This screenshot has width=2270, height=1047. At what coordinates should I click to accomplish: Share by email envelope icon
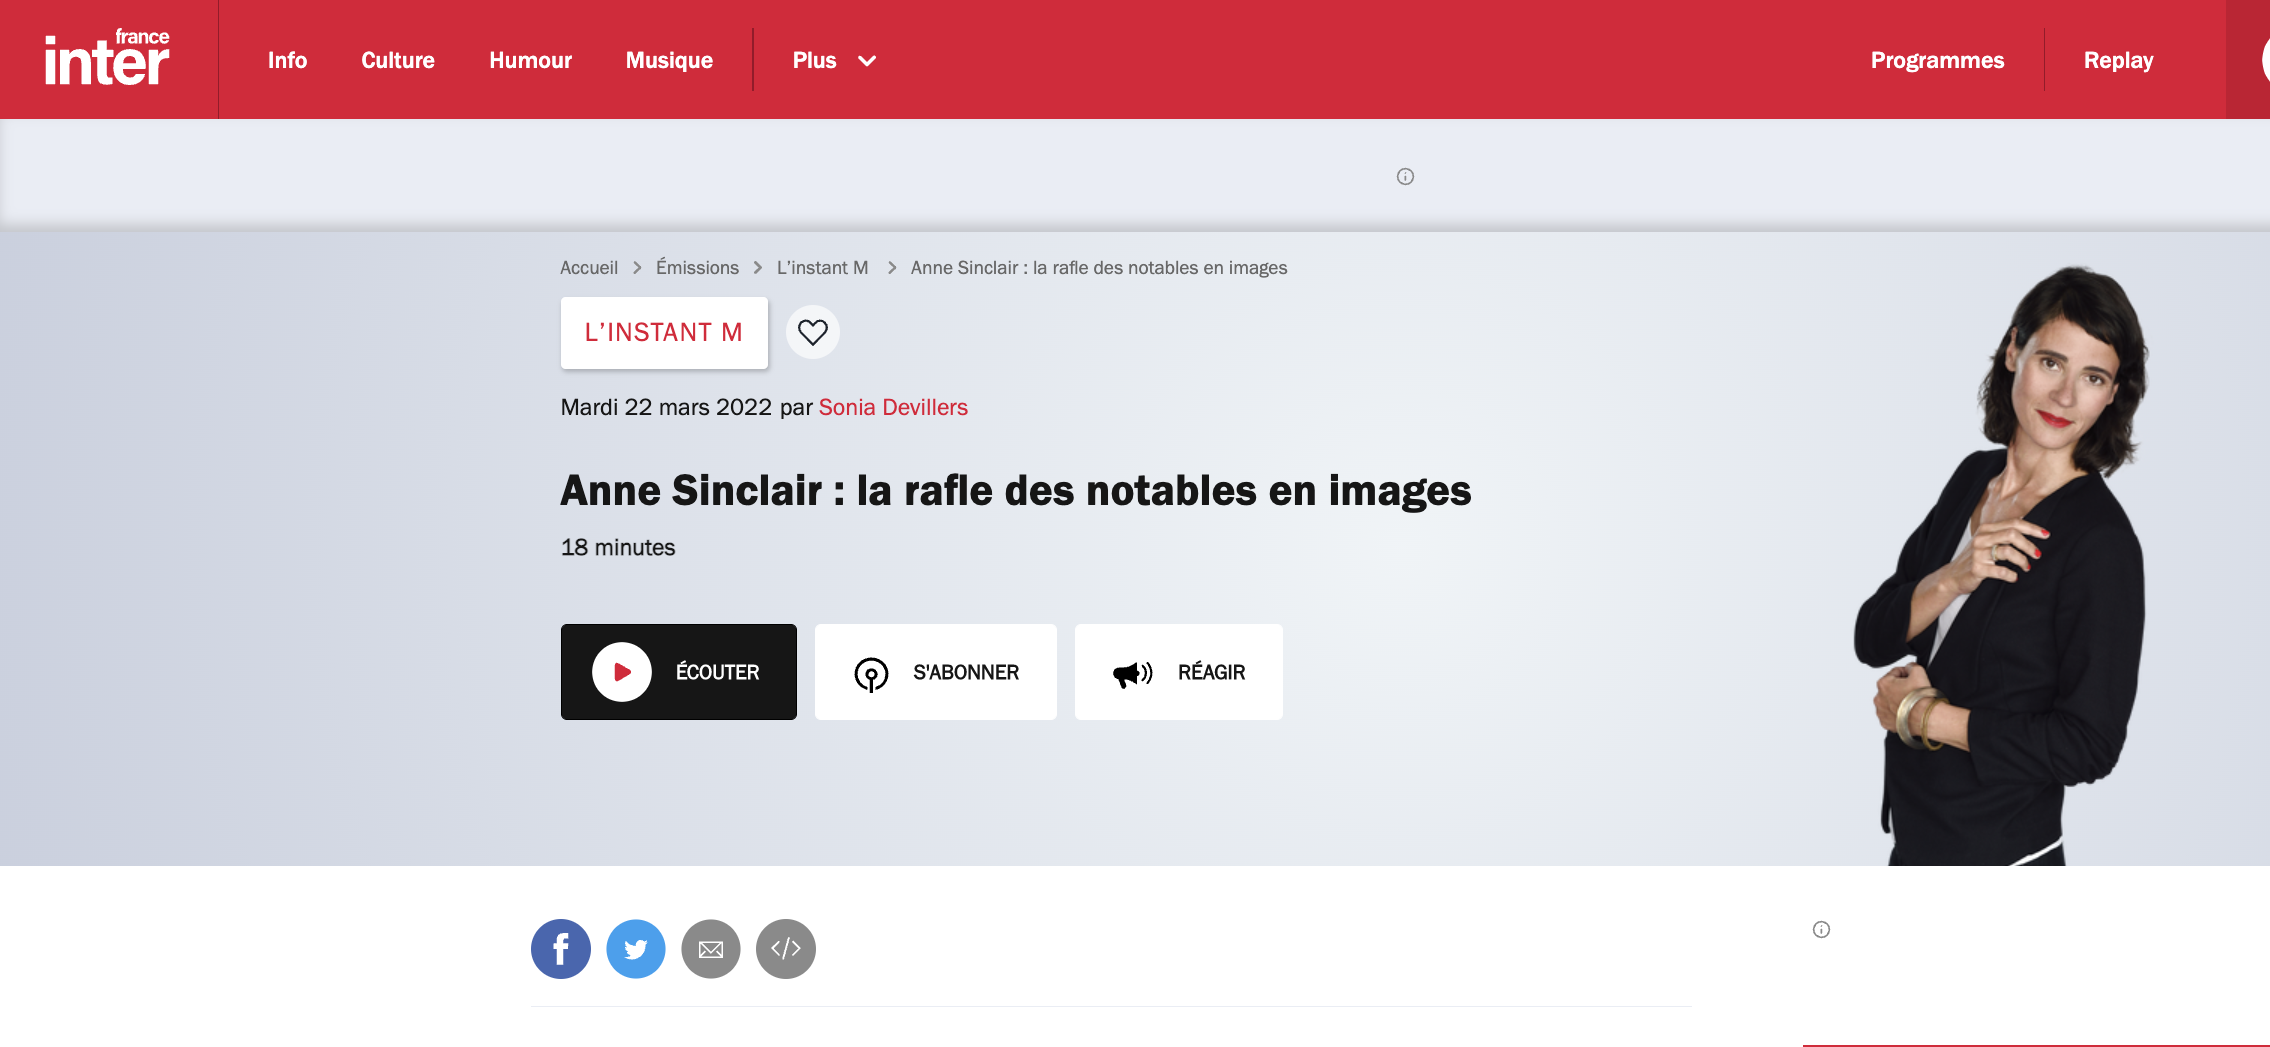click(711, 949)
